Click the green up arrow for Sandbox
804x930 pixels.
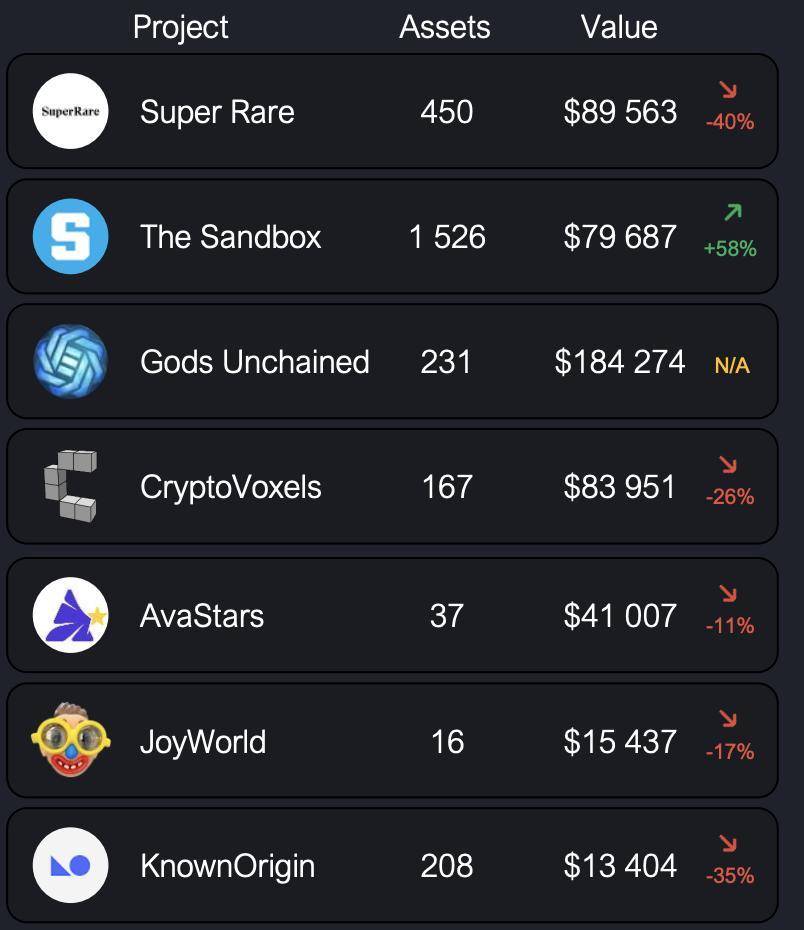[732, 213]
